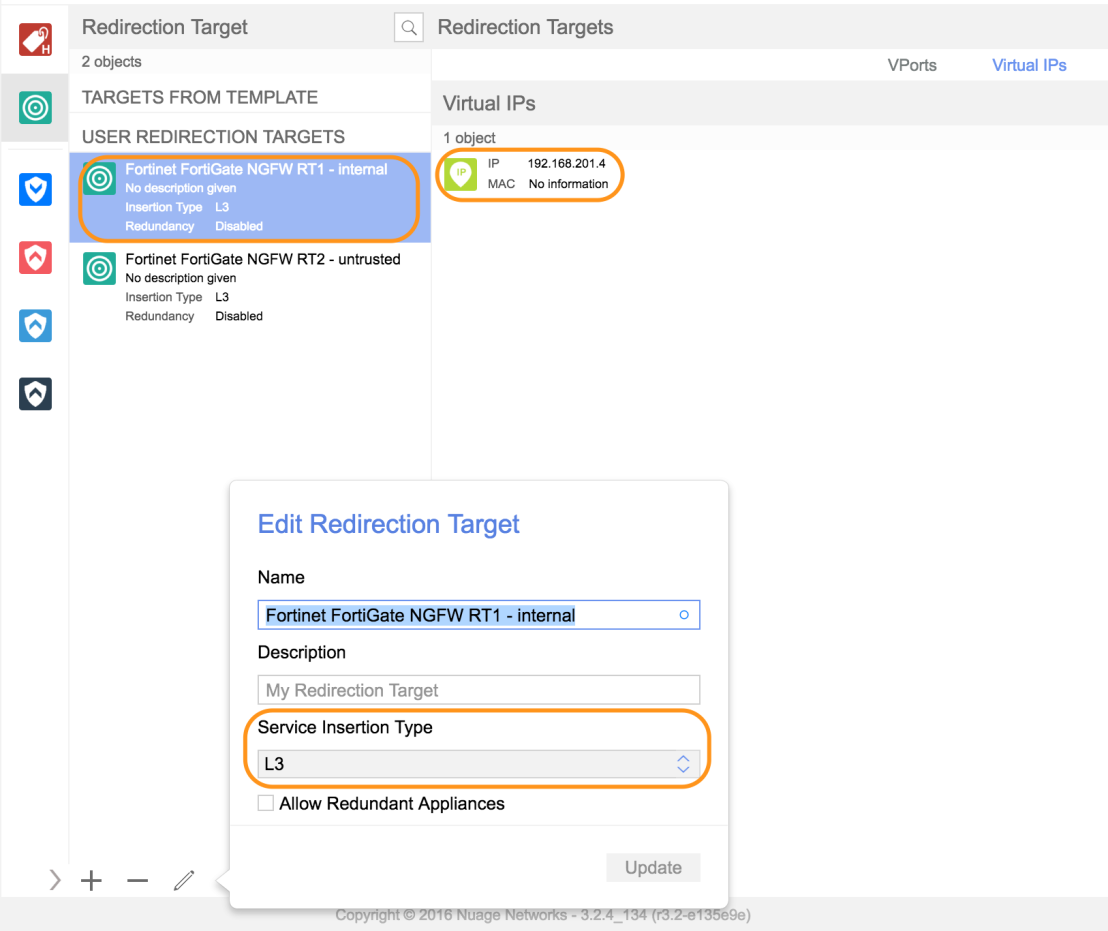Click the MAC "No information" value
1108x931 pixels.
pos(568,184)
